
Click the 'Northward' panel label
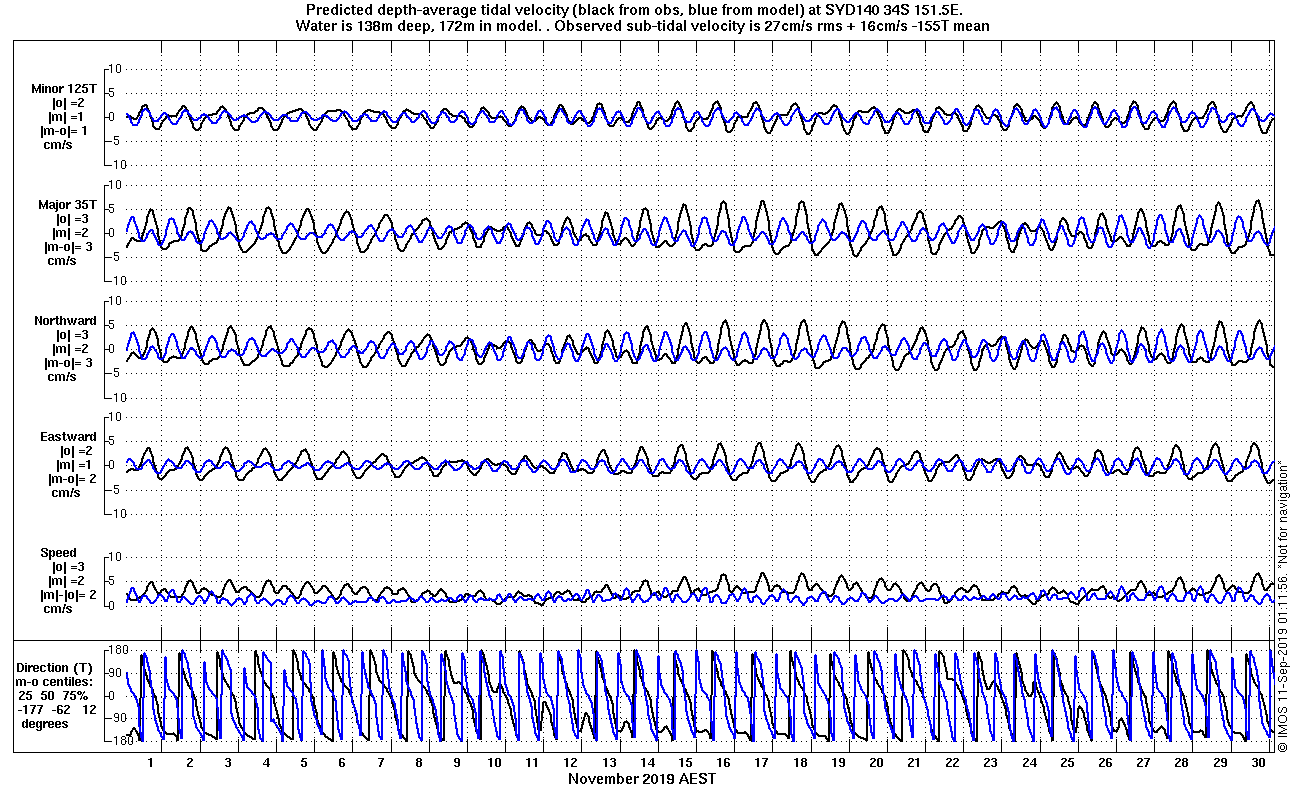(65, 321)
